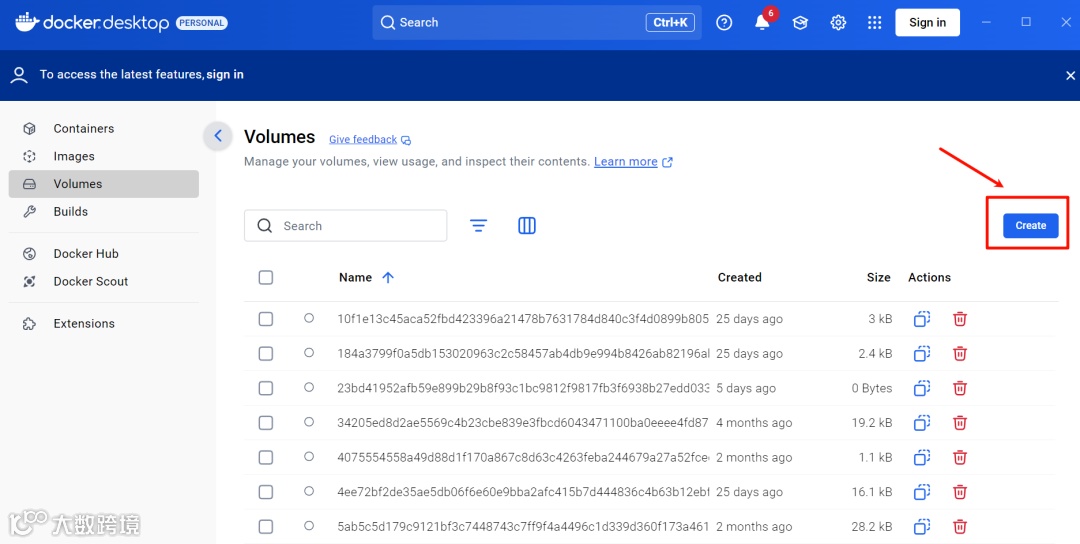
Task: Open Builds in the sidebar
Action: pyautogui.click(x=103, y=211)
